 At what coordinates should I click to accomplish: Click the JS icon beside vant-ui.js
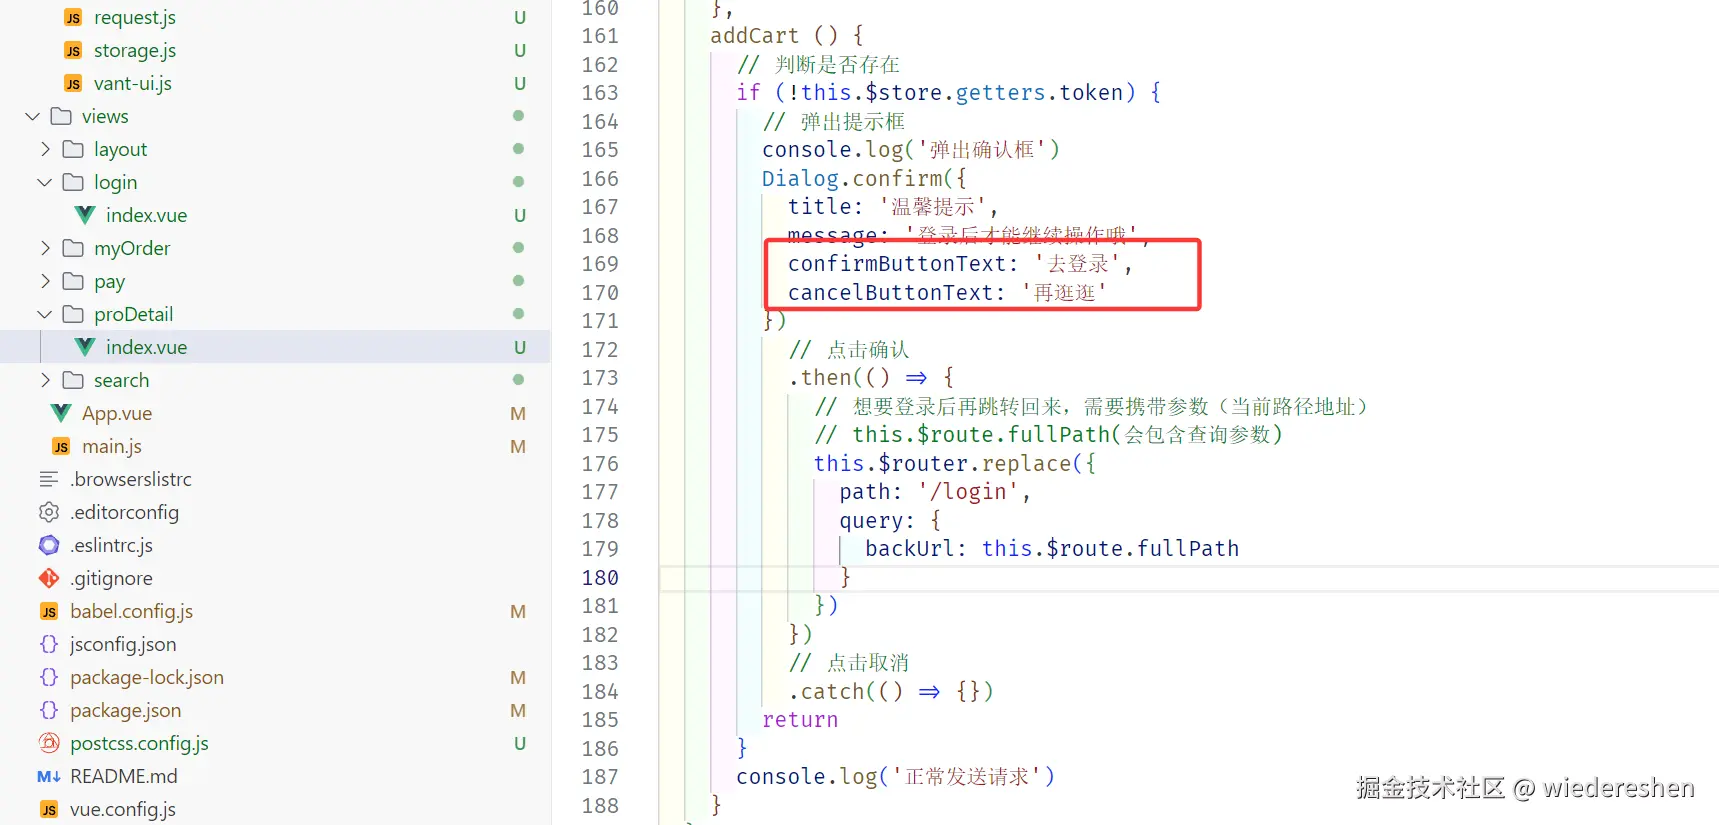[x=73, y=84]
